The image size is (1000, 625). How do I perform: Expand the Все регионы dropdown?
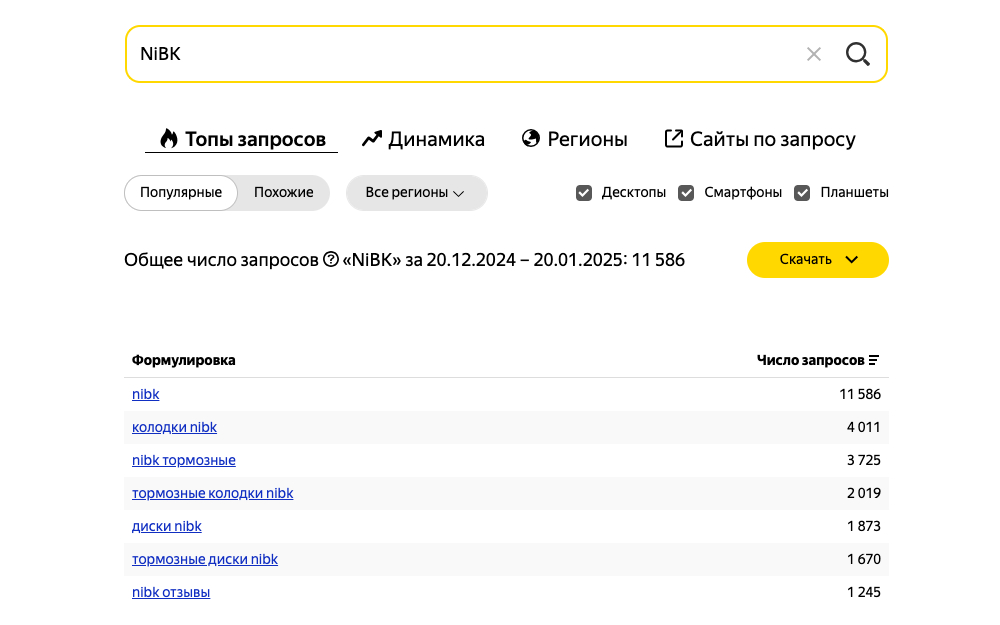[416, 193]
